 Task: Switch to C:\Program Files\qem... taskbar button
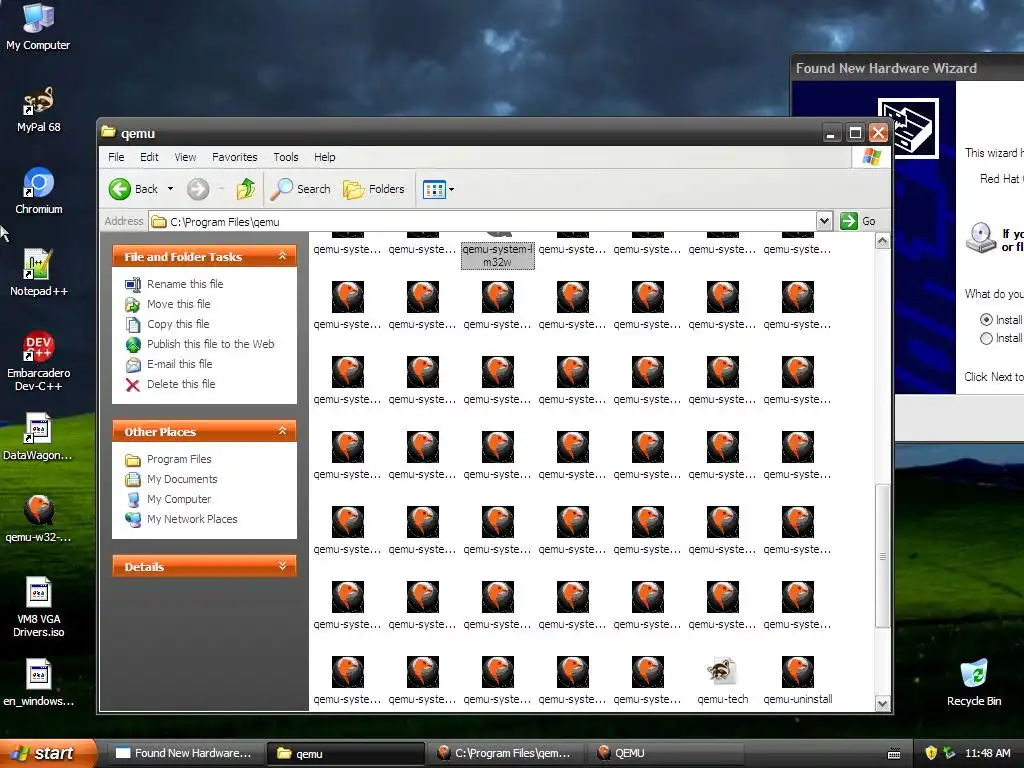506,753
